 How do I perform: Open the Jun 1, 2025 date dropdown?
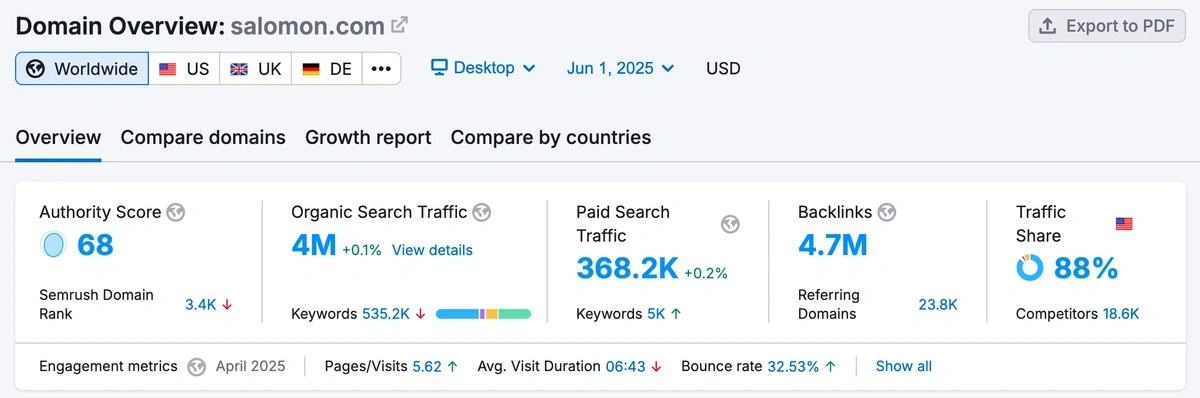click(620, 68)
